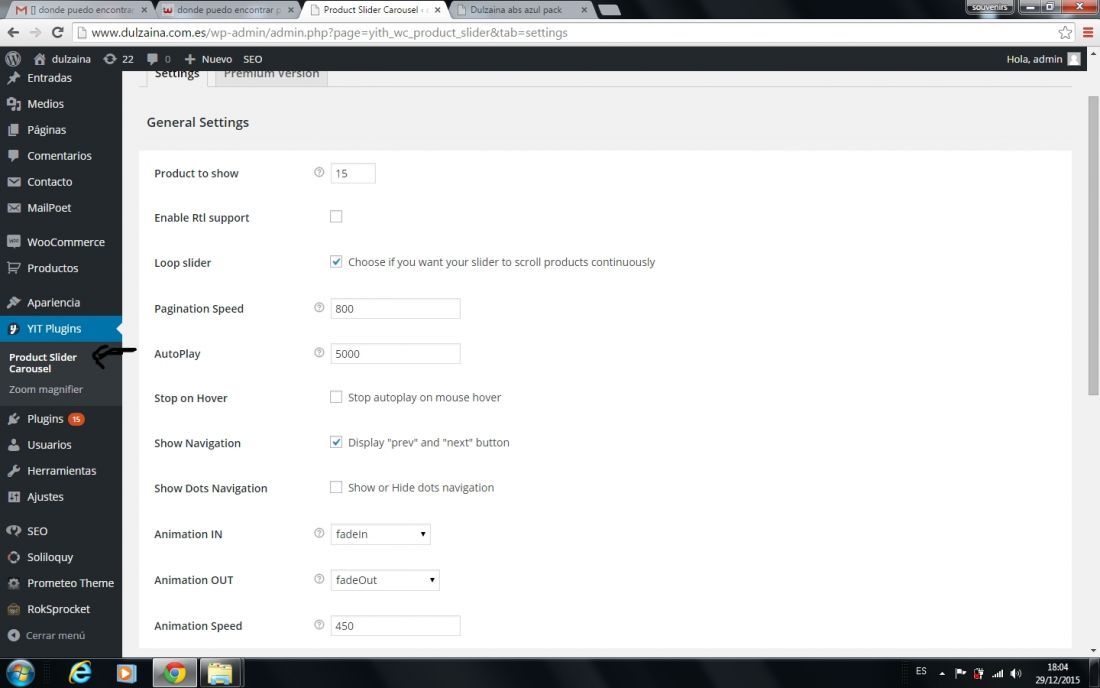Uncheck the Loop slider checkbox
This screenshot has width=1100, height=688.
click(336, 262)
